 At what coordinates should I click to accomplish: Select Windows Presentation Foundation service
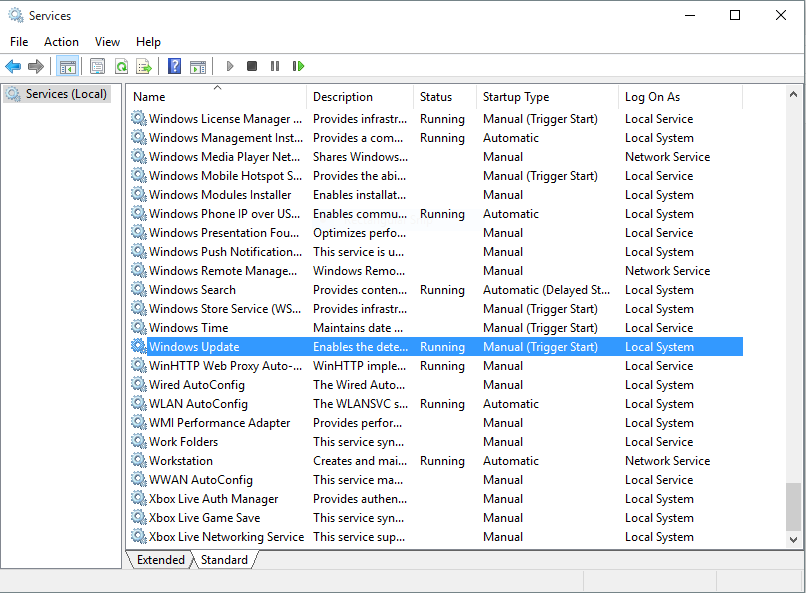click(x=437, y=233)
